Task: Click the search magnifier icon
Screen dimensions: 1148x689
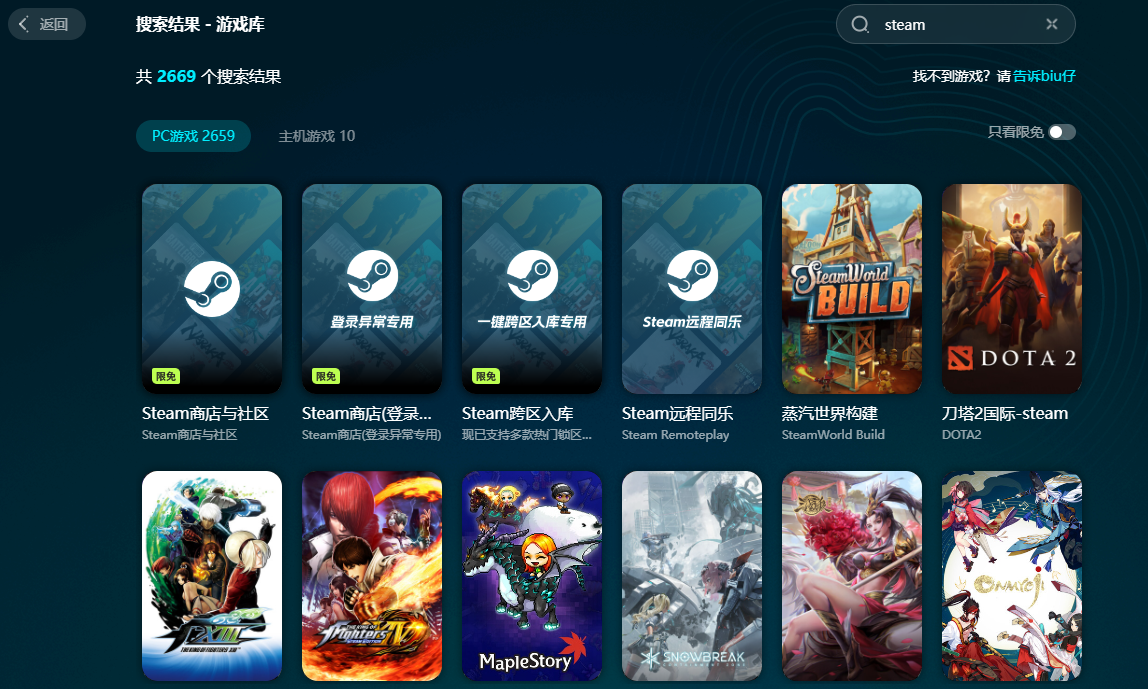Action: (860, 25)
